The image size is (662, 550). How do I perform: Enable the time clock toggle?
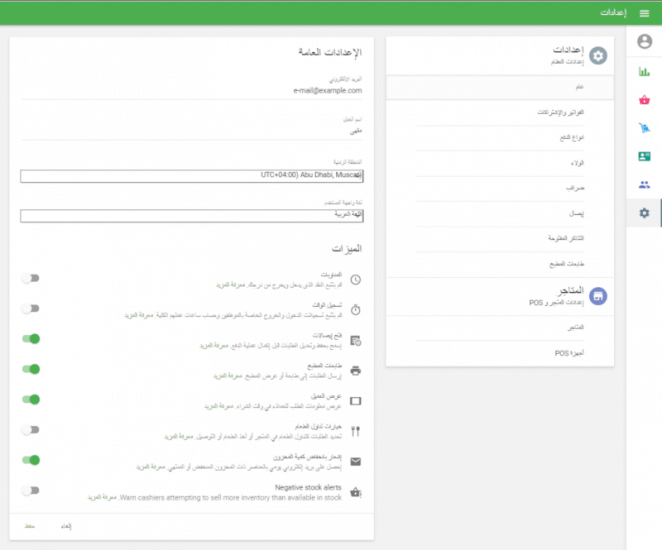pos(31,309)
